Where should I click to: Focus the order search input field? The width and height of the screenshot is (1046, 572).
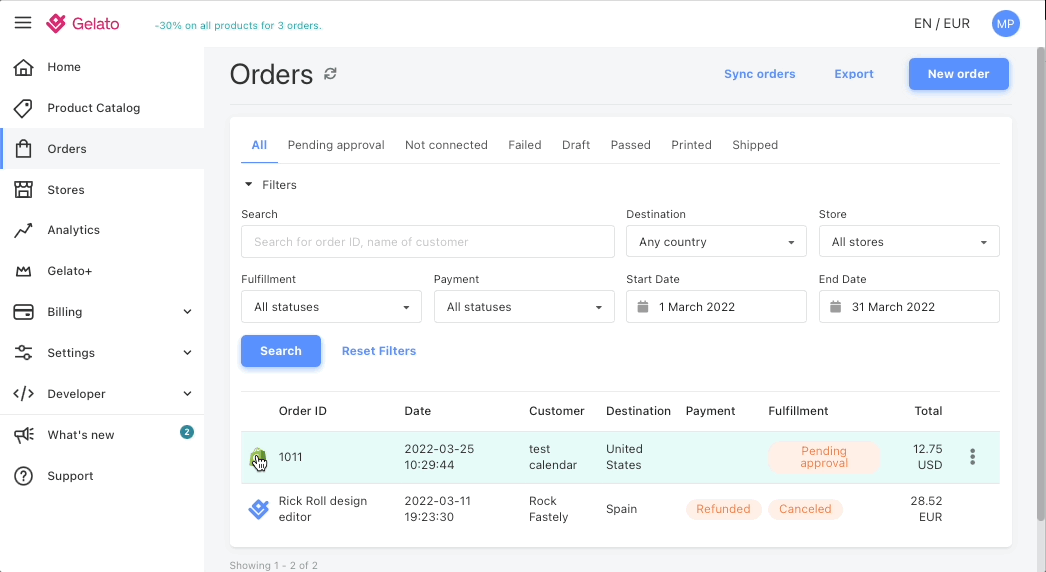(427, 242)
